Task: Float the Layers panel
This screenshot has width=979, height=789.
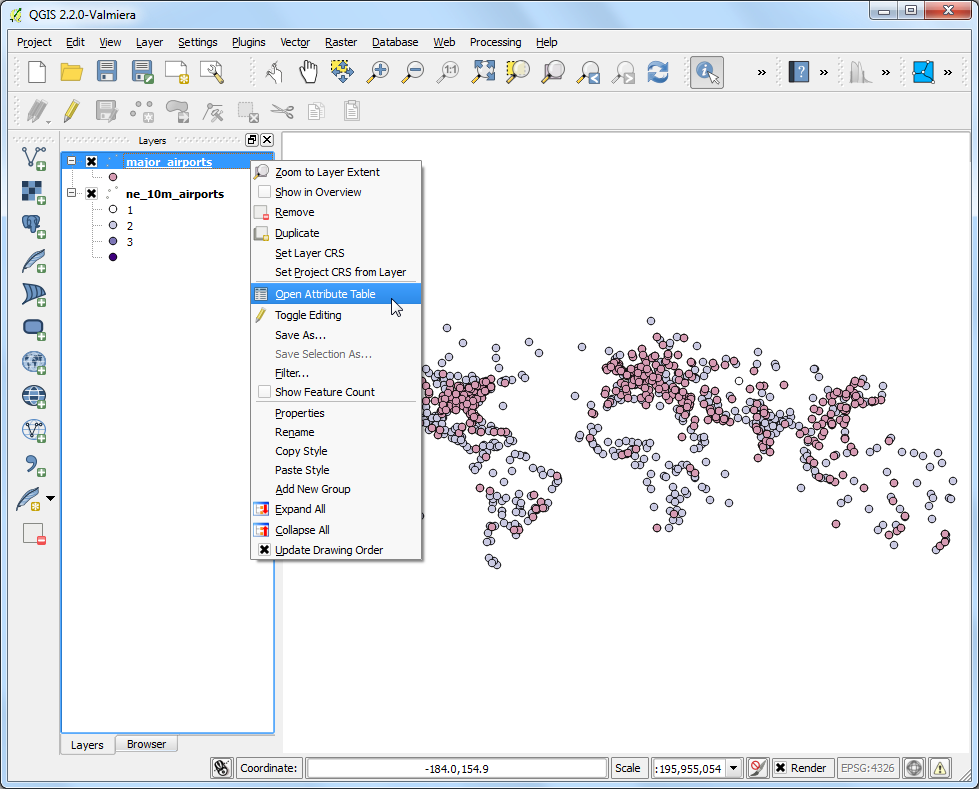Action: coord(252,140)
